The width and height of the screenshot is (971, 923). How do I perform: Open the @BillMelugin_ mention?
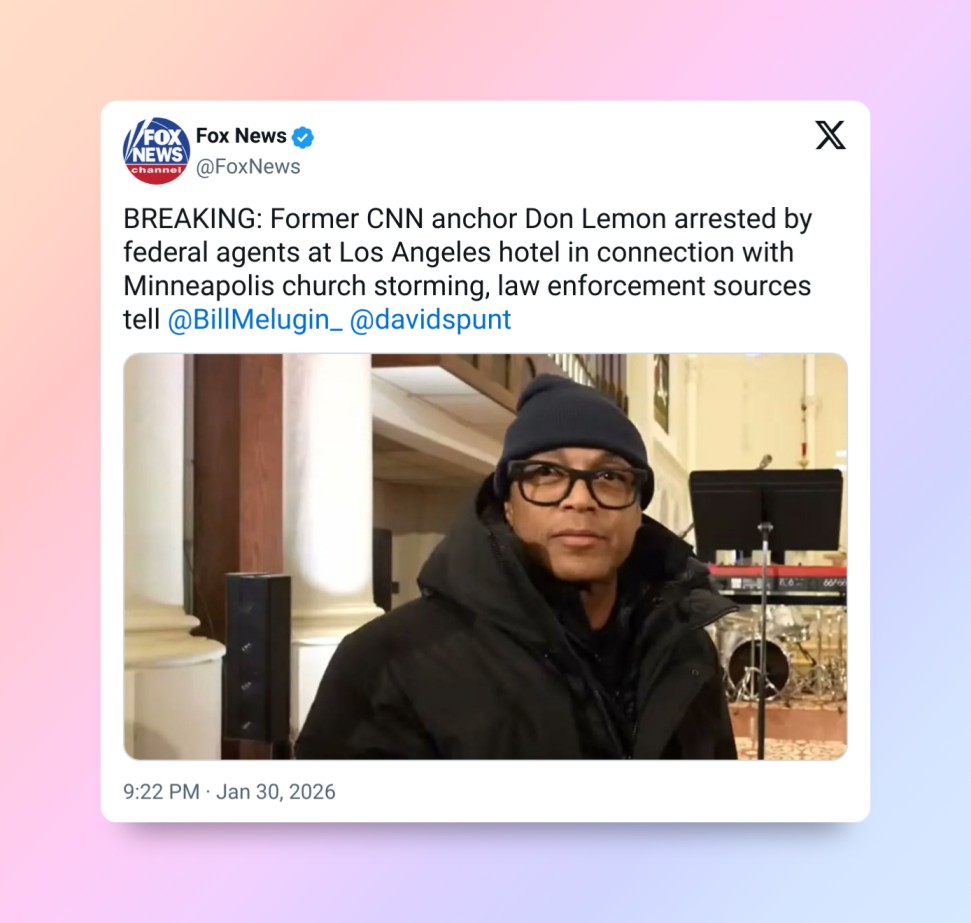[255, 320]
